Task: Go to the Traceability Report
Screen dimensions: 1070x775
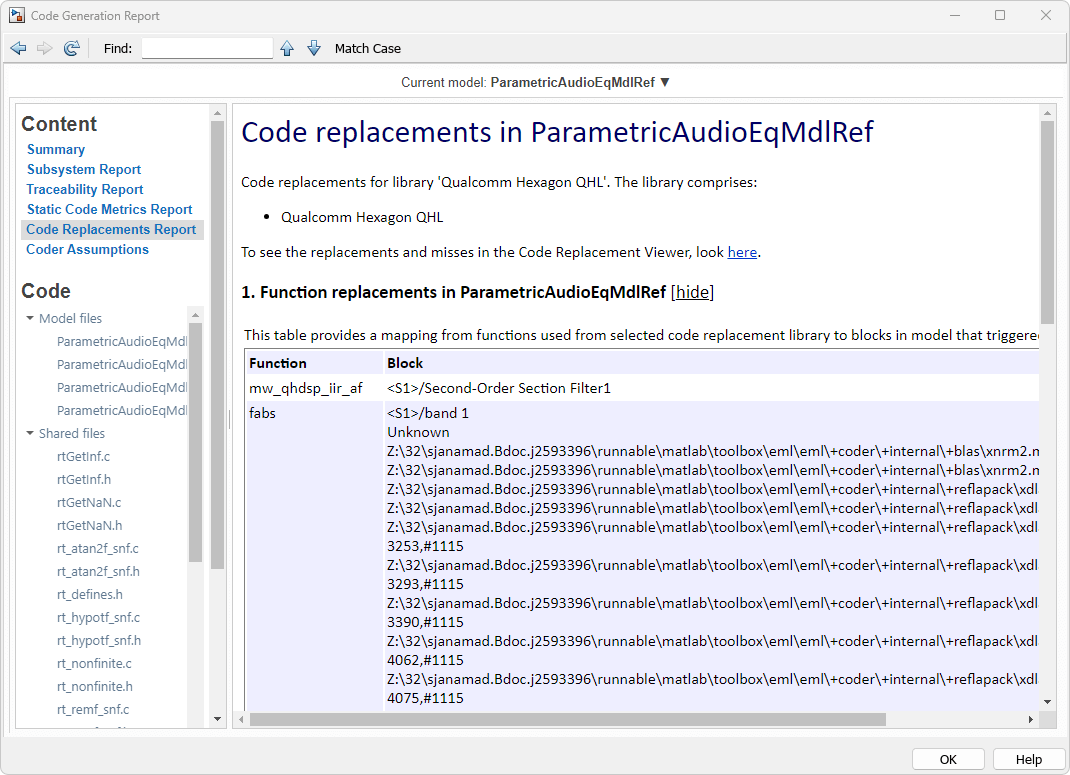Action: pyautogui.click(x=85, y=189)
